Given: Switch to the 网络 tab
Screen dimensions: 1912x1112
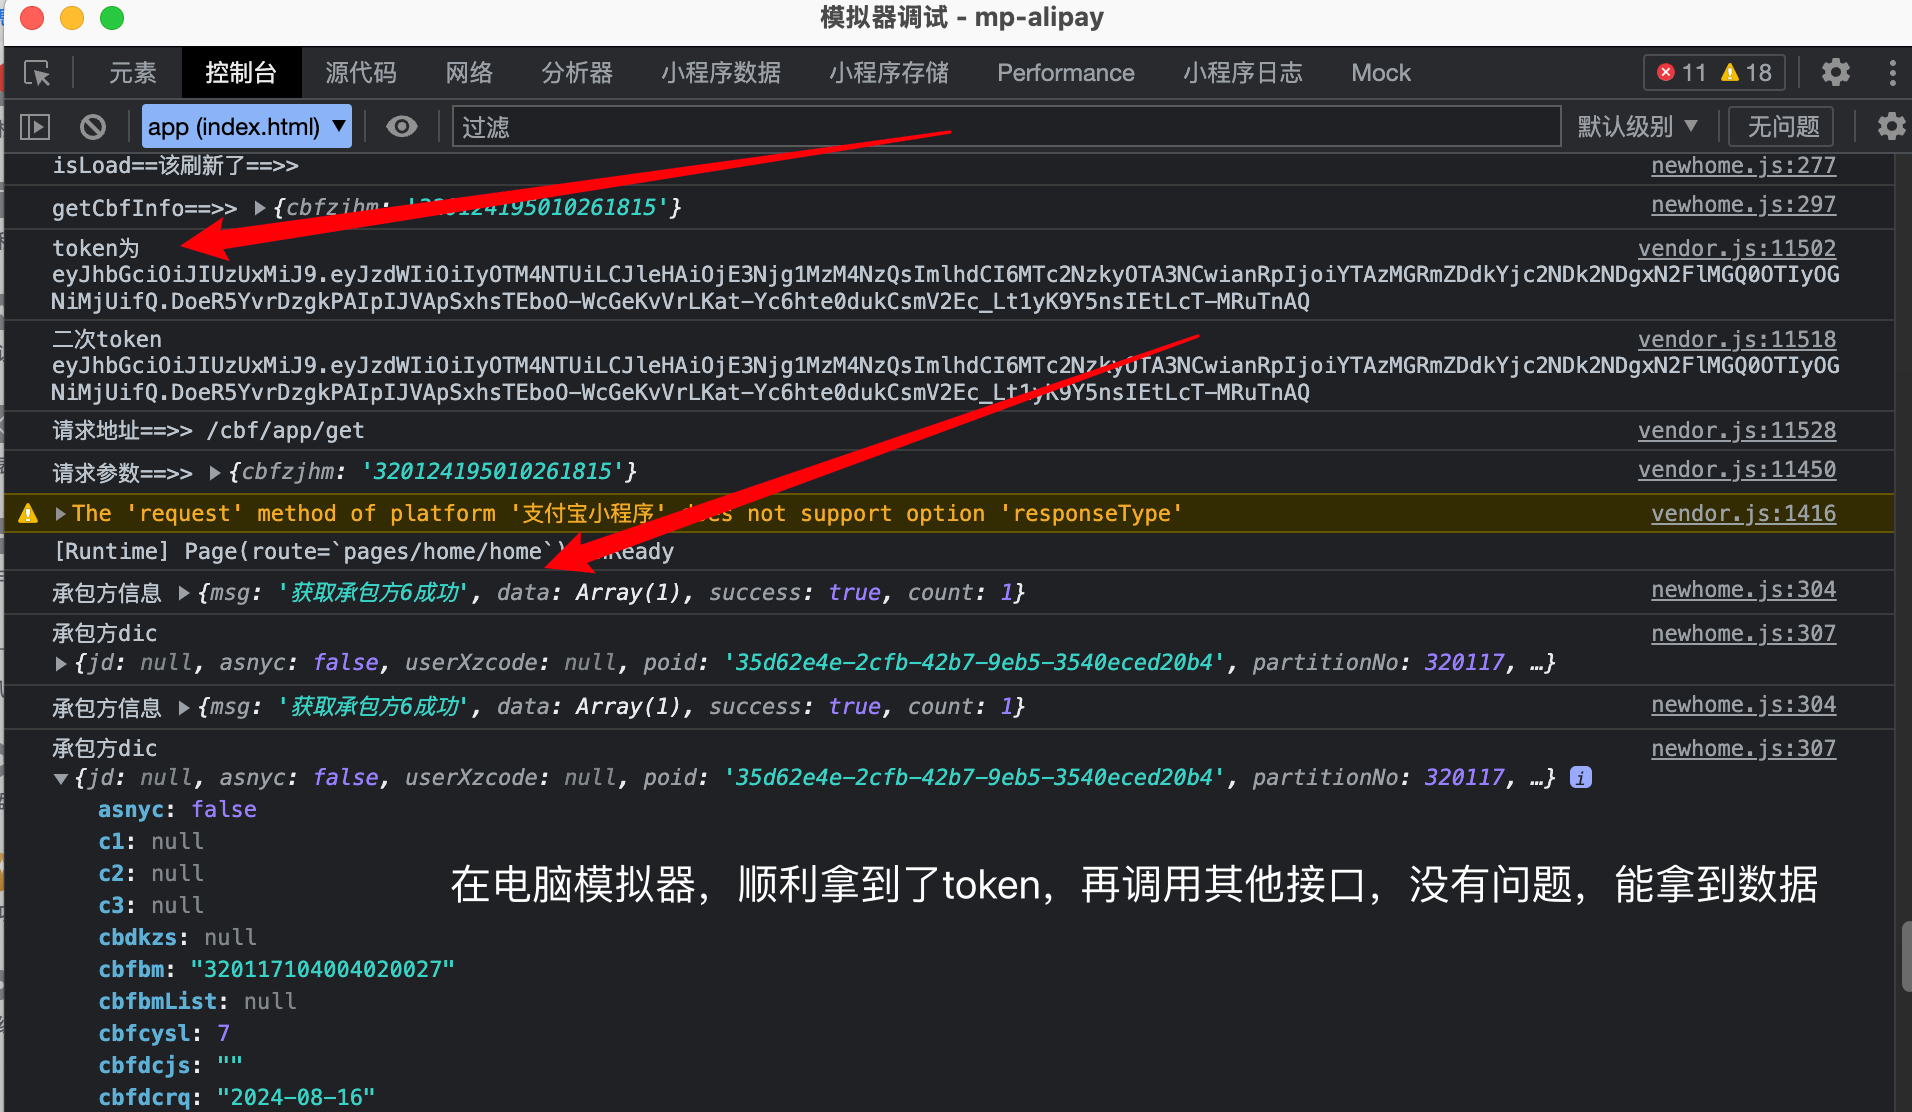Looking at the screenshot, I should point(469,73).
